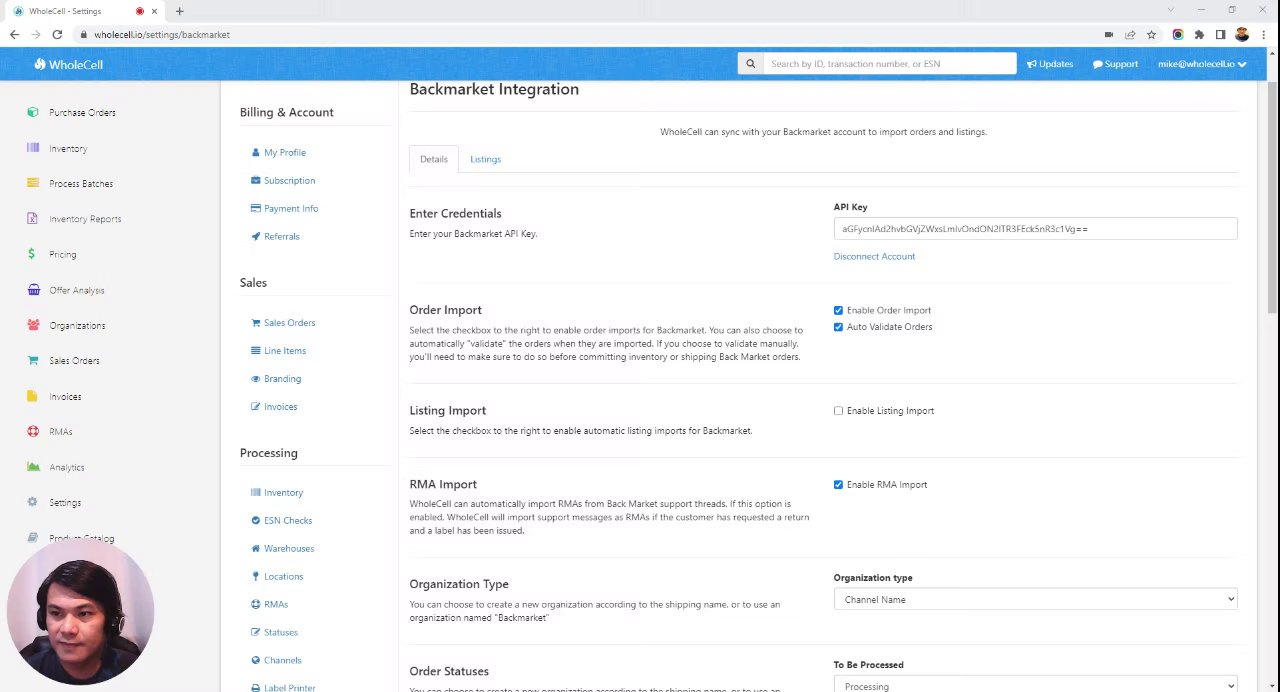
Task: Open Locations settings link
Action: point(283,576)
